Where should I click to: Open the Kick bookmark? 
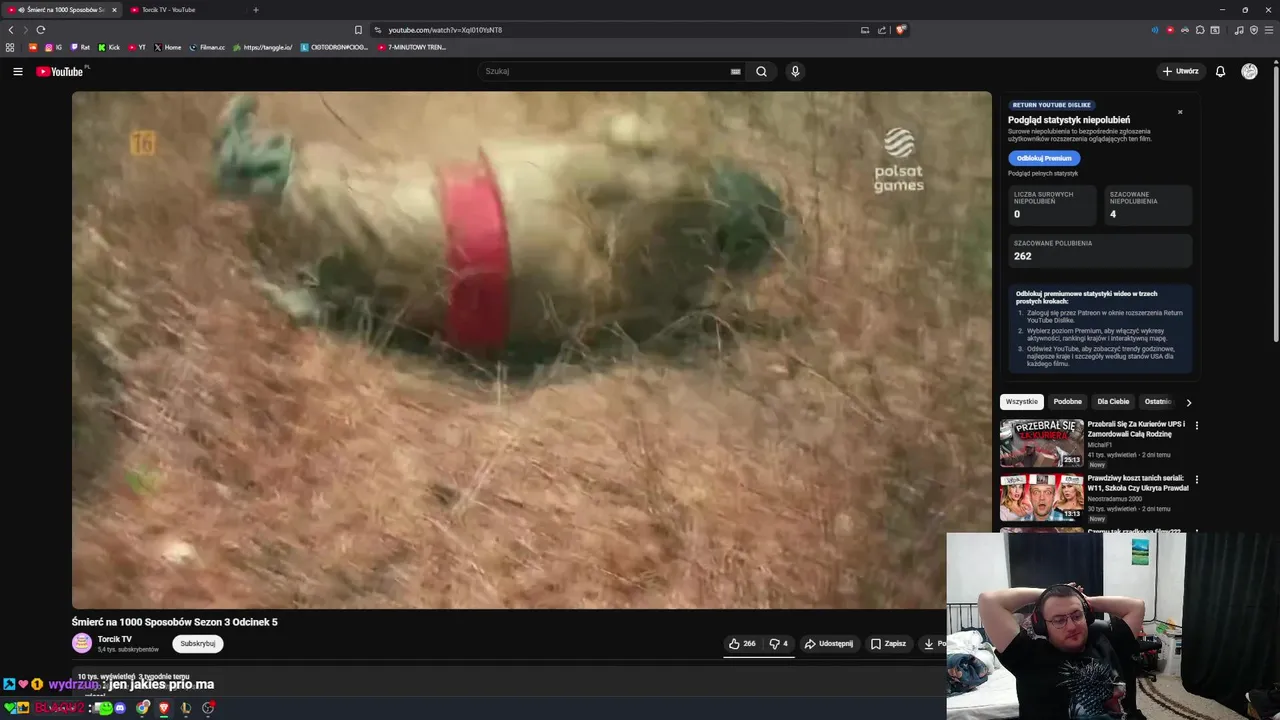click(x=109, y=47)
